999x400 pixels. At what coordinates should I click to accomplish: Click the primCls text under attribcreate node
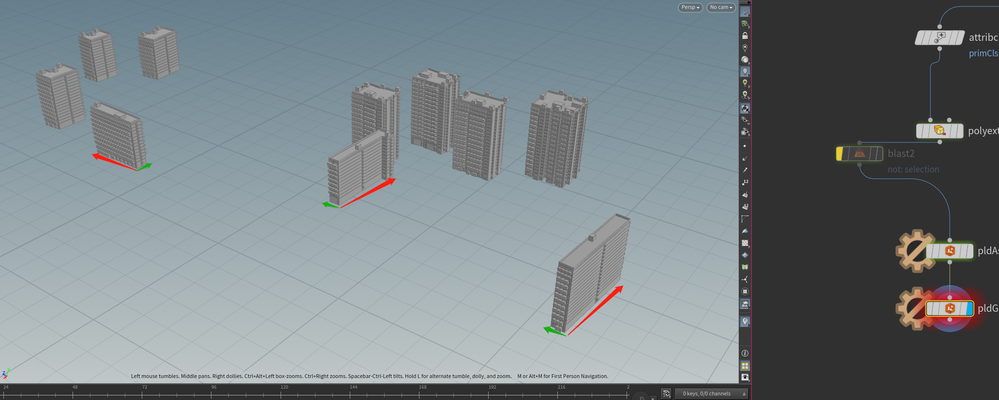(983, 54)
